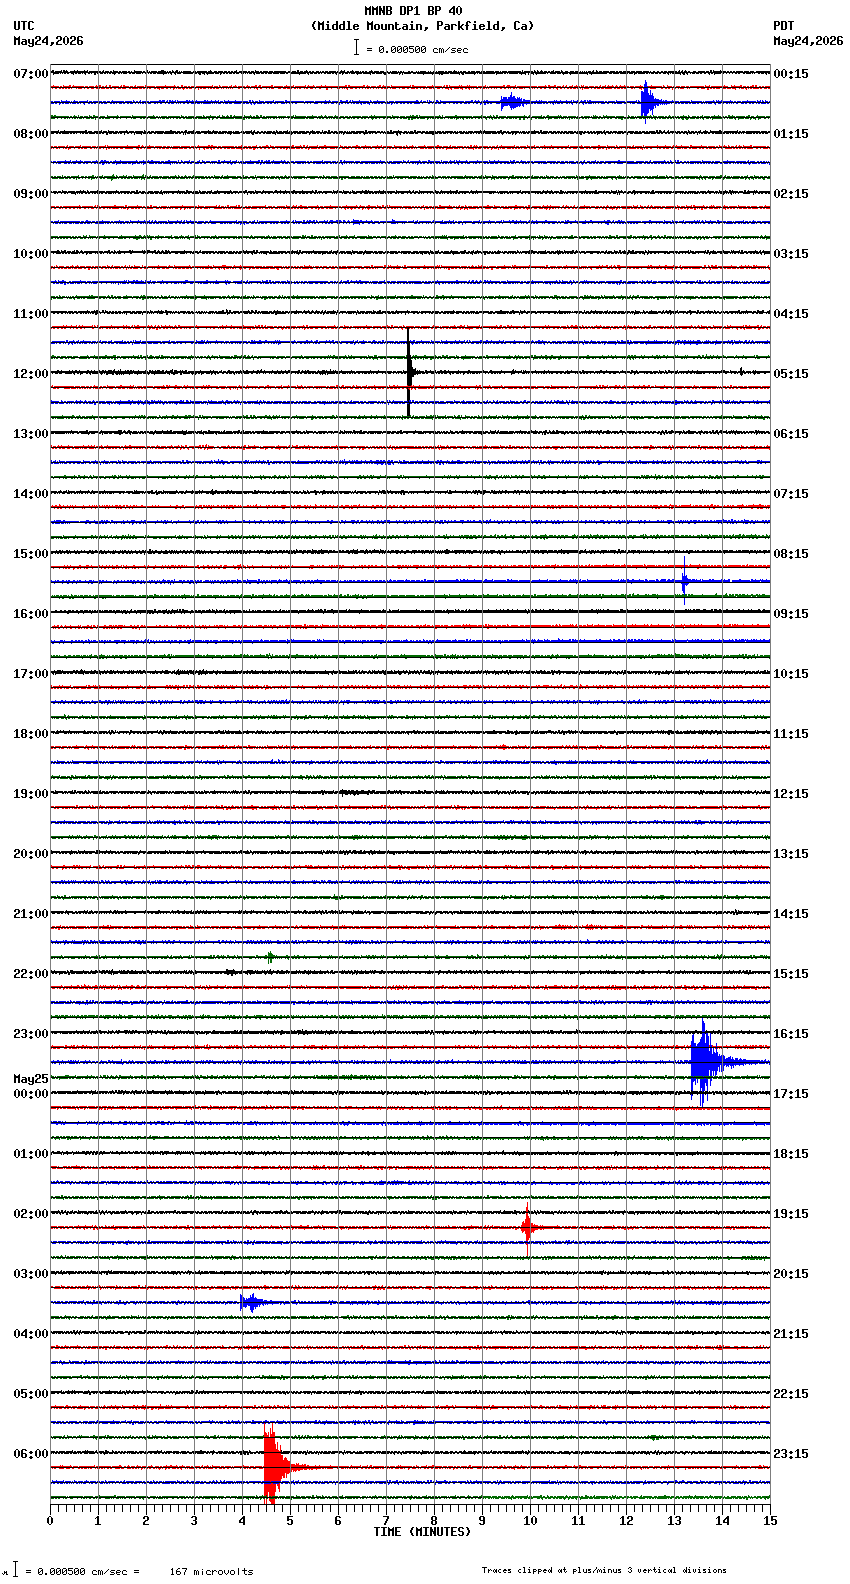Click the red event at 02:15 UTC trace
This screenshot has width=850, height=1584.
tap(528, 1227)
